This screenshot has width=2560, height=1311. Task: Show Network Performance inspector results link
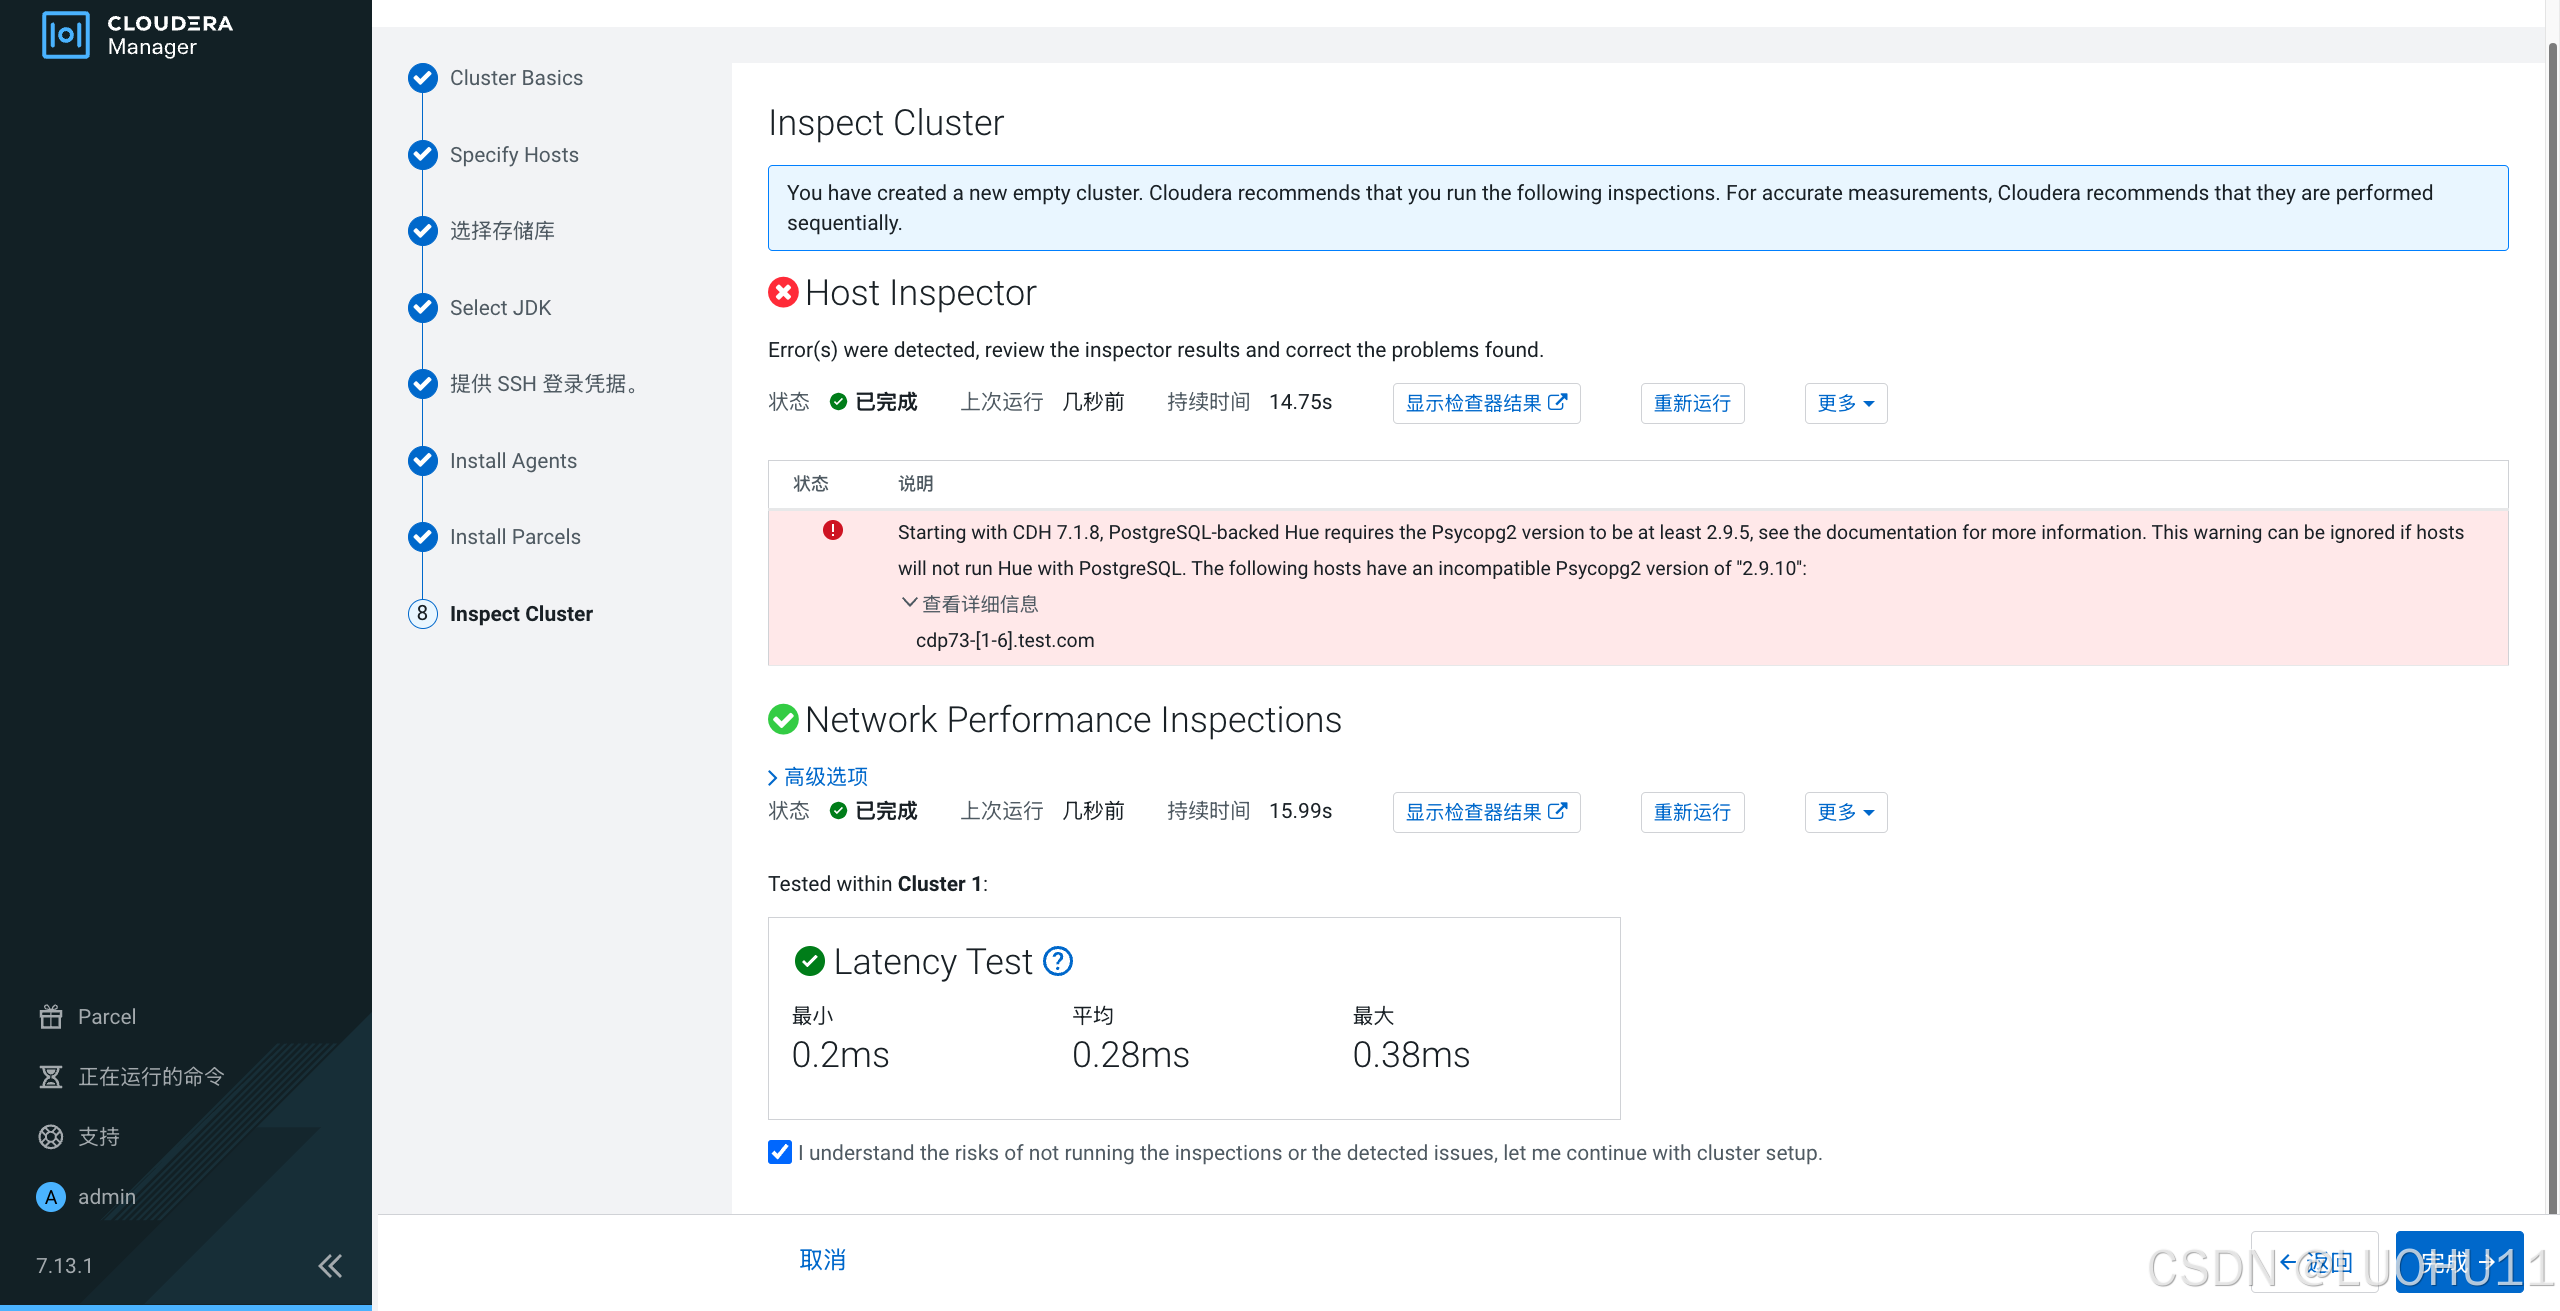(1486, 812)
